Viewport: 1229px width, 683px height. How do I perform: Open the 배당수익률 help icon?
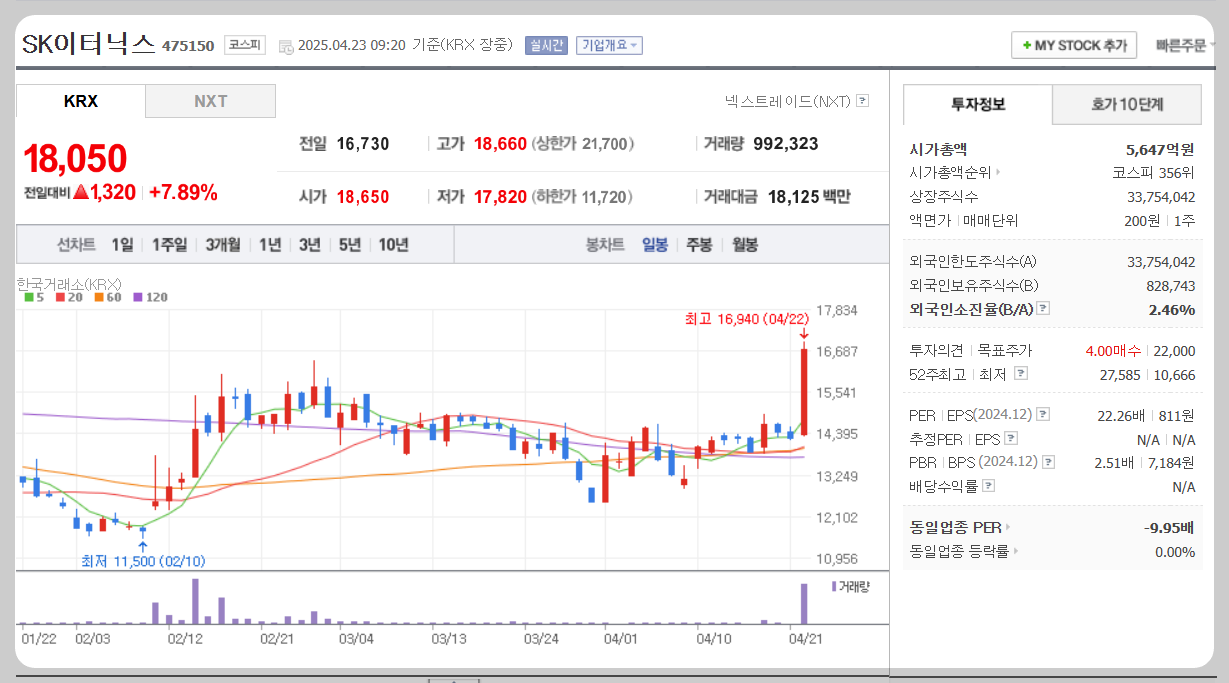(989, 484)
